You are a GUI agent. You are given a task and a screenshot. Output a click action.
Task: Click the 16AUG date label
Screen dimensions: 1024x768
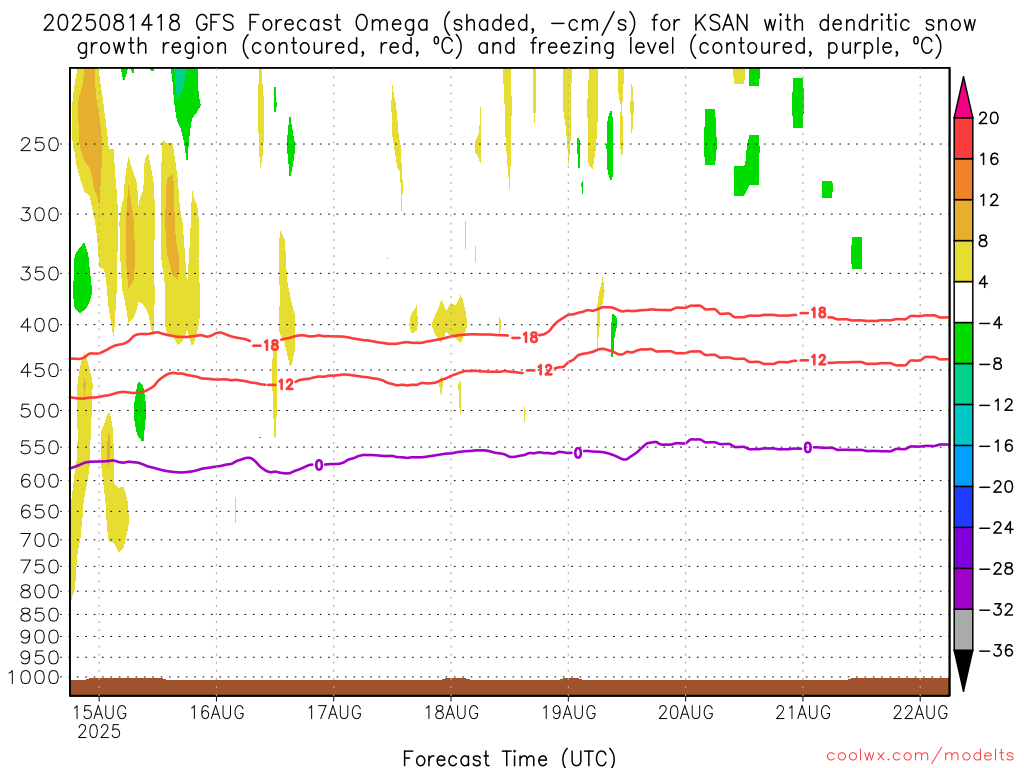pos(217,712)
